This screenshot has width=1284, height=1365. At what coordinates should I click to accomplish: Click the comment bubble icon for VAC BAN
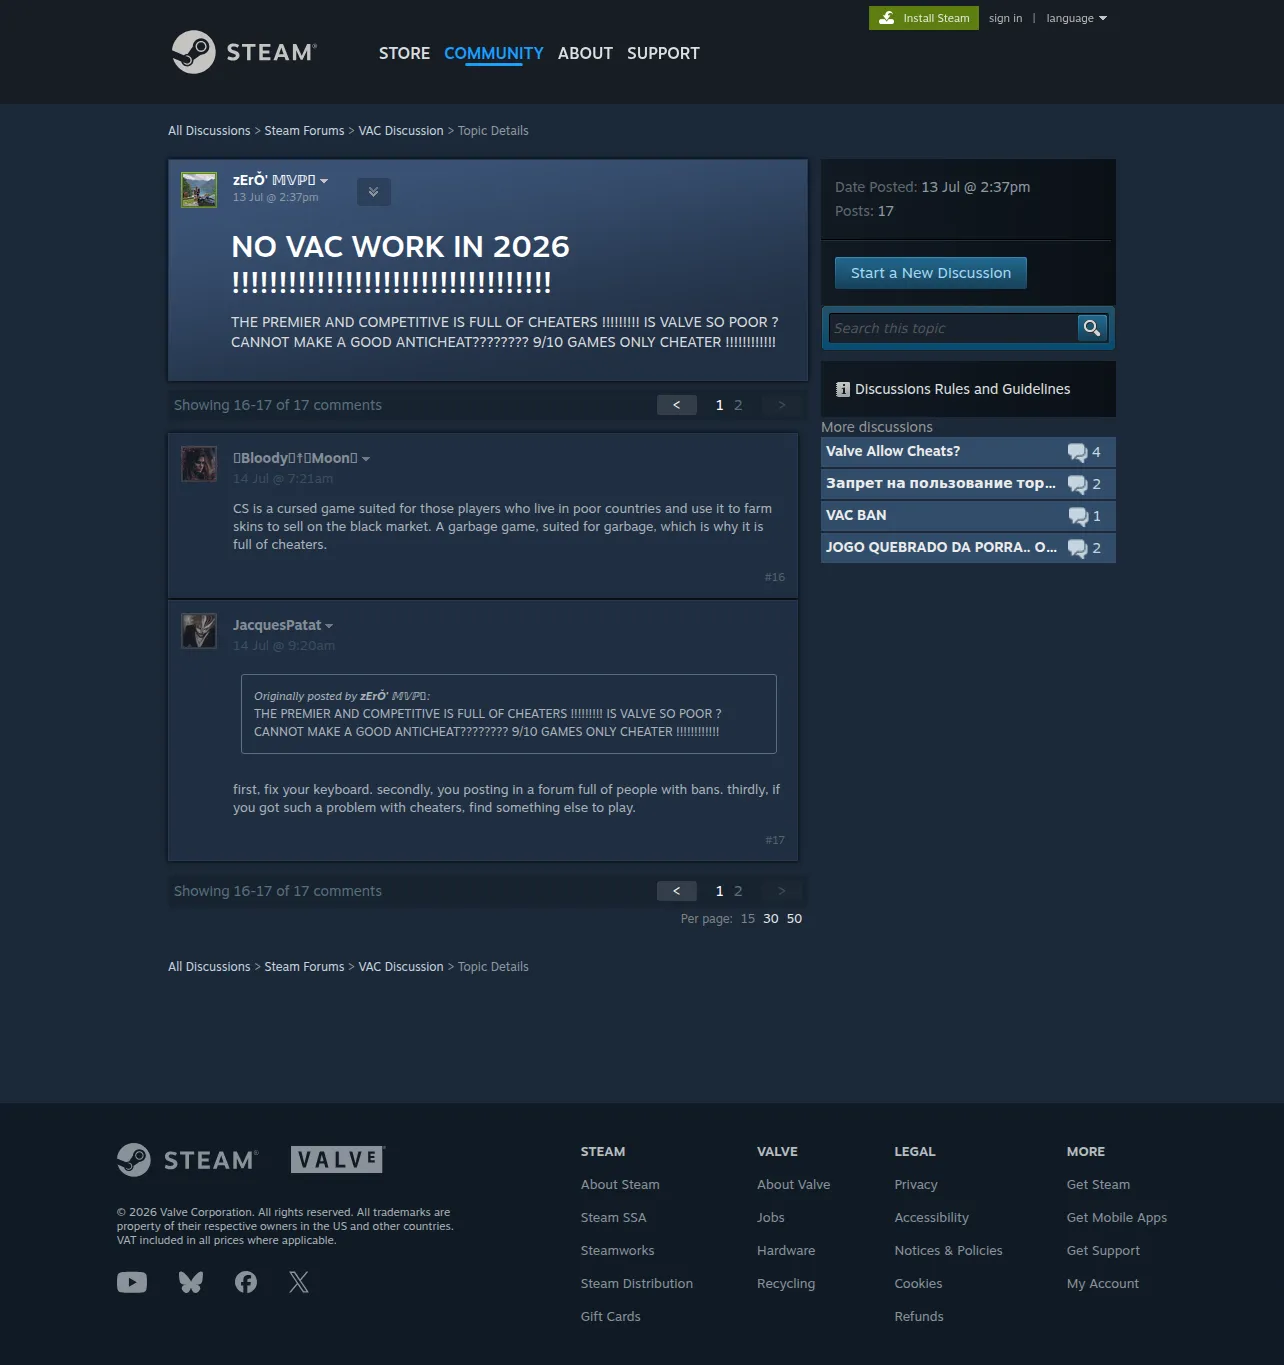click(x=1077, y=516)
